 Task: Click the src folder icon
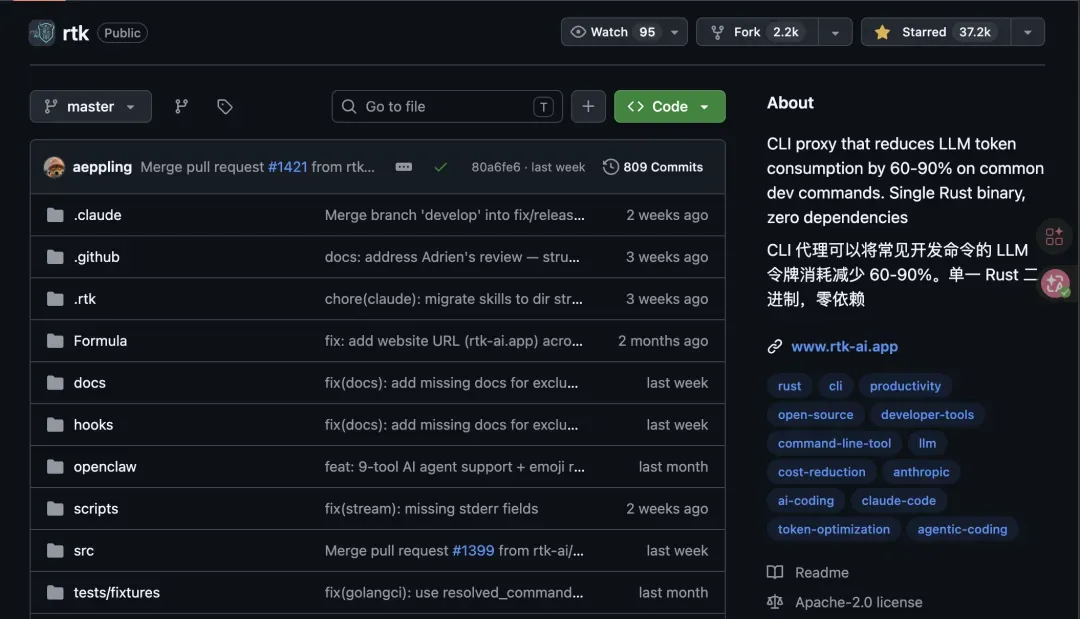pyautogui.click(x=55, y=552)
